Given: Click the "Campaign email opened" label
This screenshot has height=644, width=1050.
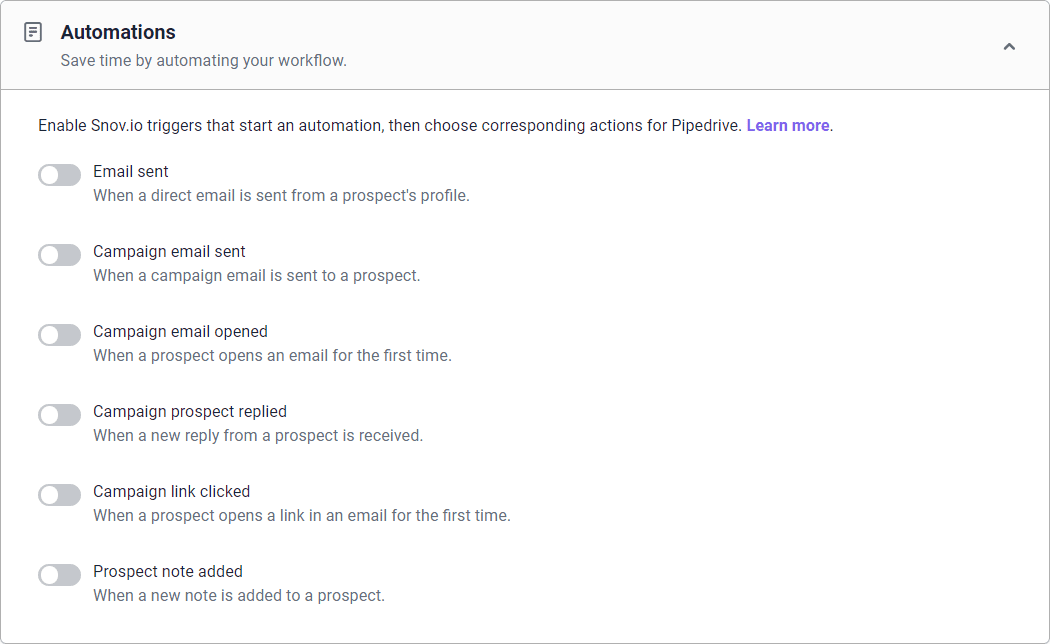Looking at the screenshot, I should 180,332.
